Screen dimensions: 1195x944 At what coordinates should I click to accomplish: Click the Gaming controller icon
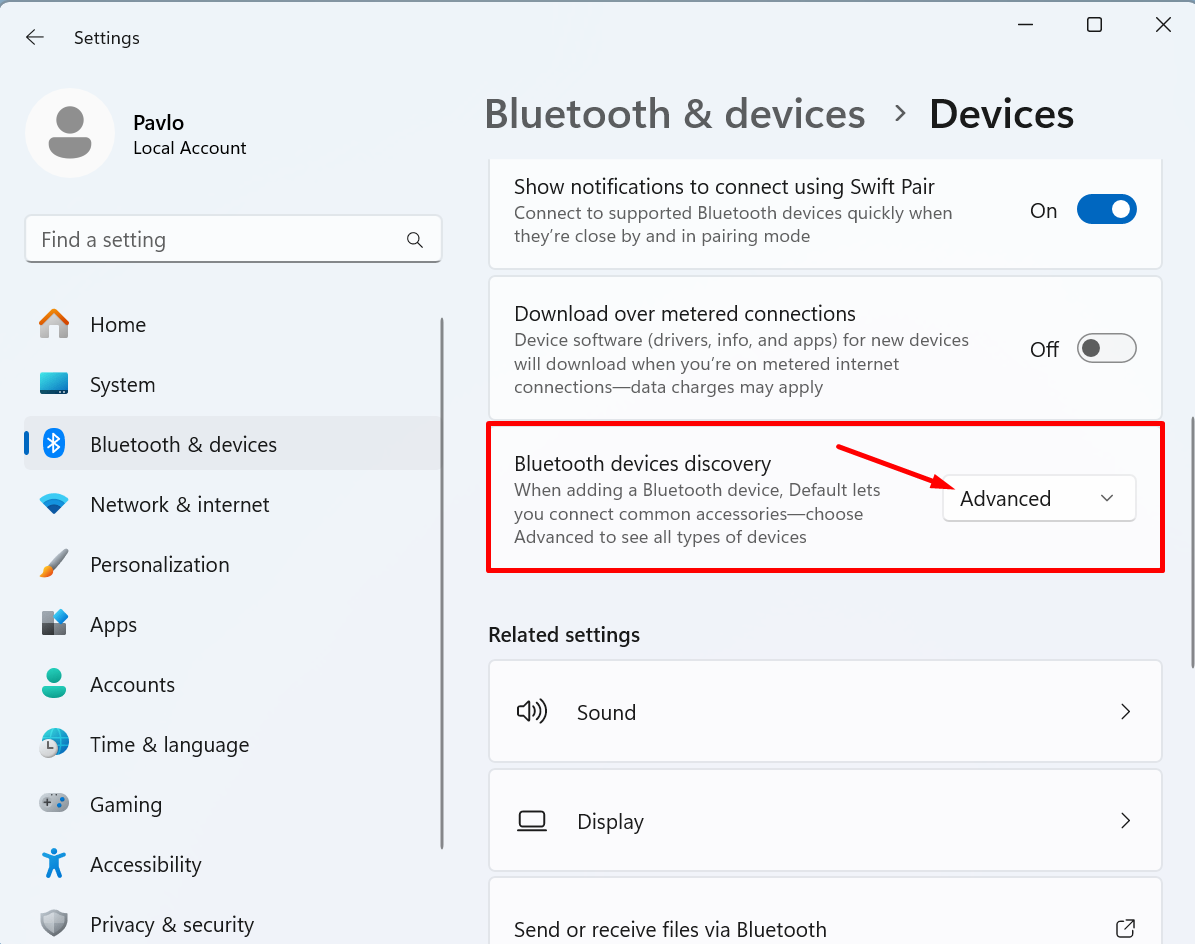54,803
